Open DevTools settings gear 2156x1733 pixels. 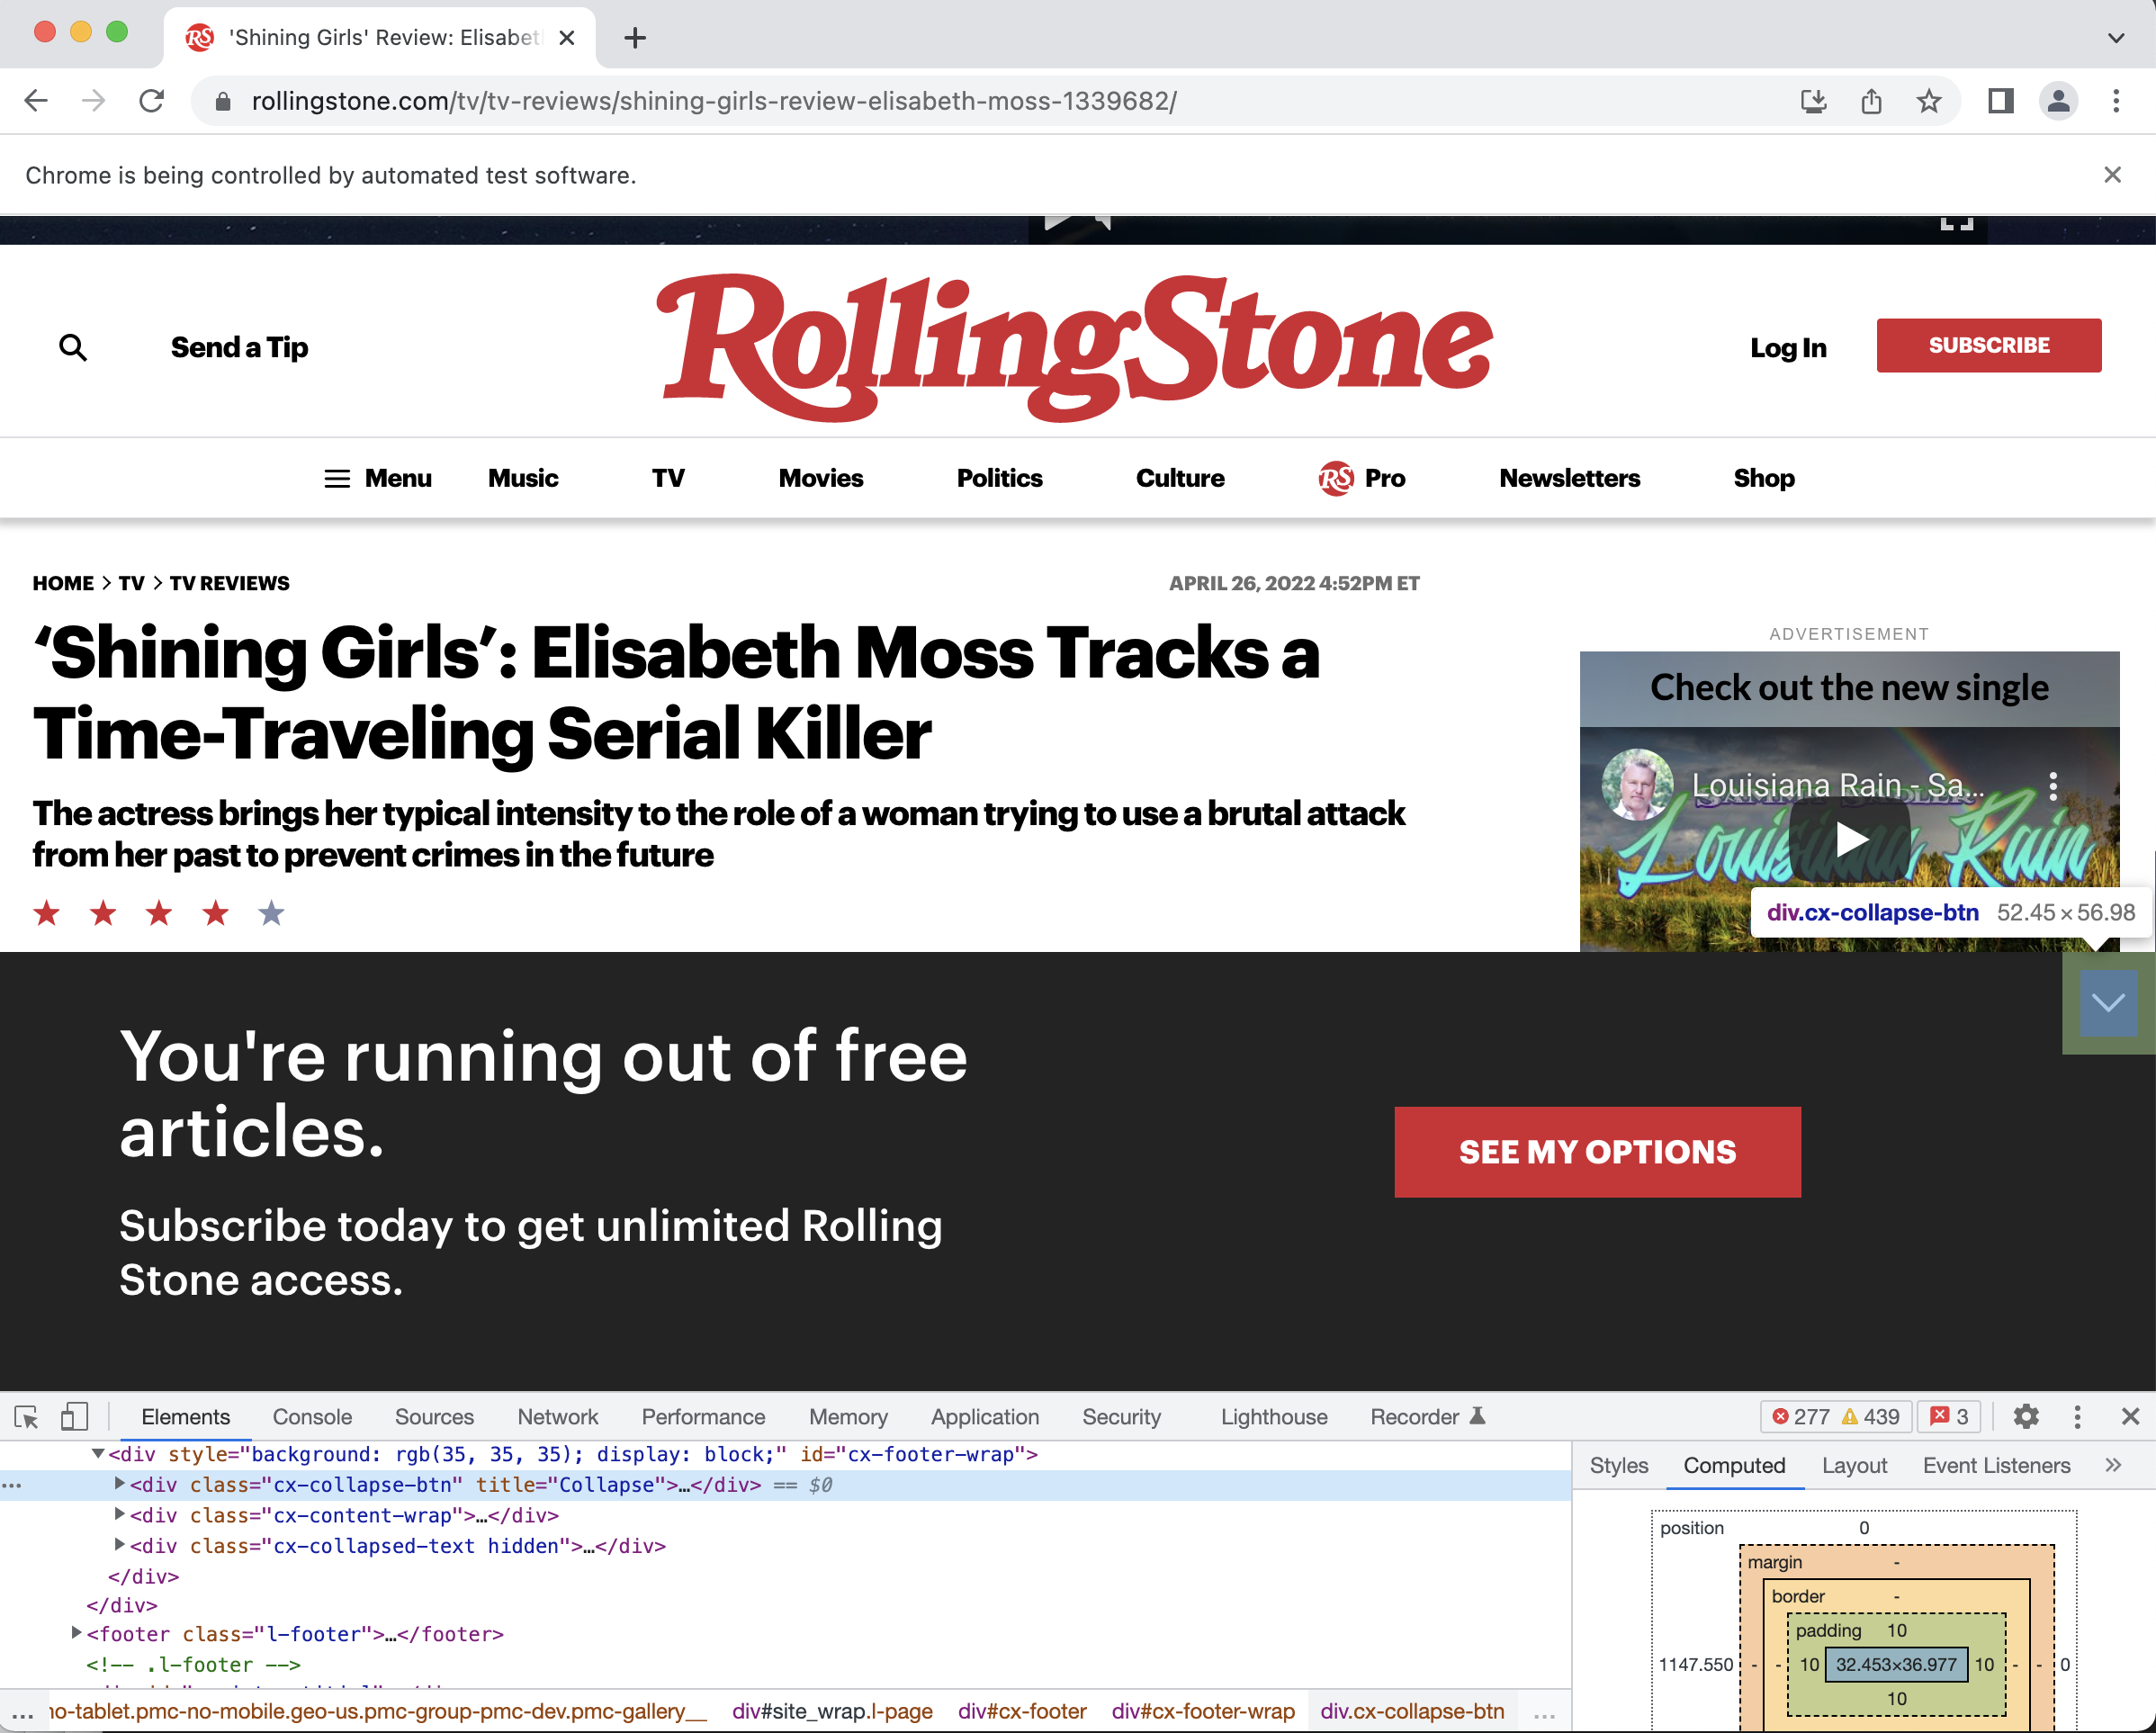pyautogui.click(x=2026, y=1416)
